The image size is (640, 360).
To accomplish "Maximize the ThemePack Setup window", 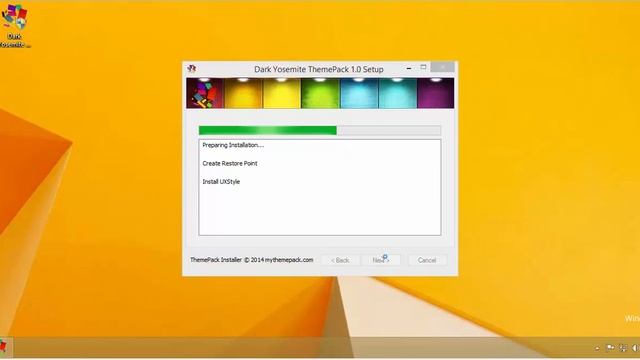I will point(423,67).
